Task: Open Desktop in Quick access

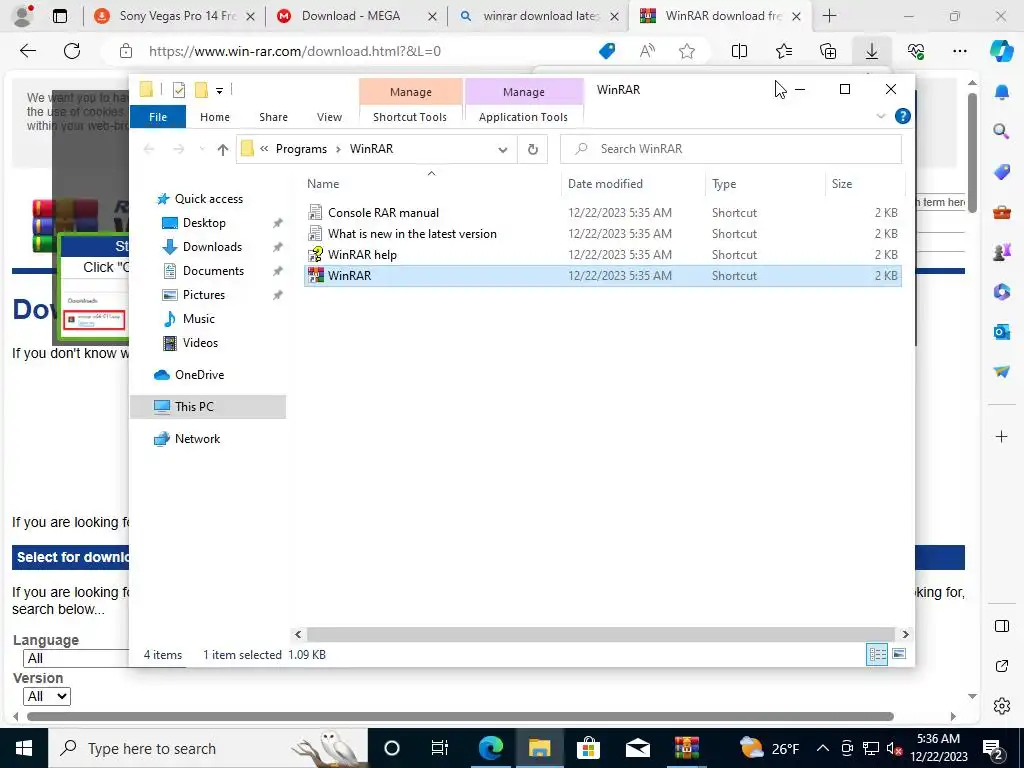Action: coord(204,223)
